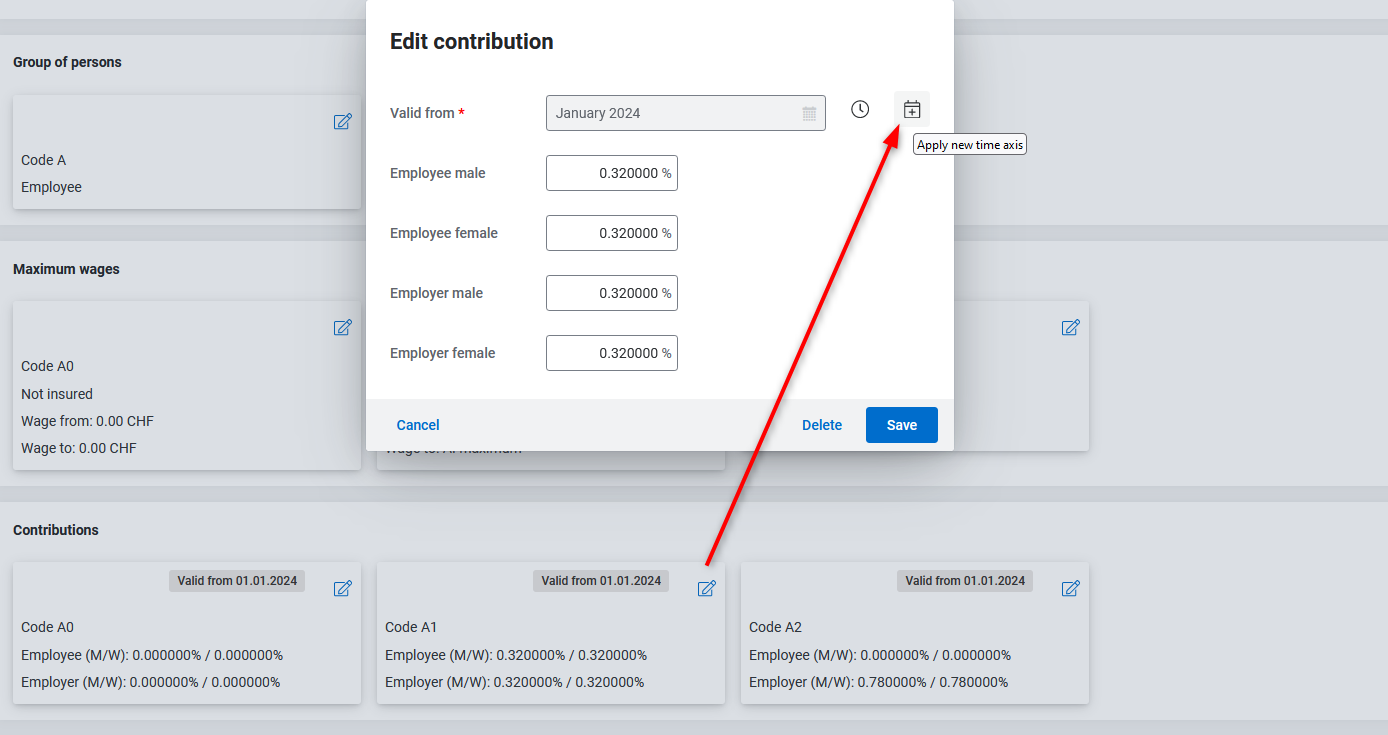This screenshot has height=735, width=1388.
Task: Open the calendar picker in Valid from
Action: pyautogui.click(x=809, y=114)
